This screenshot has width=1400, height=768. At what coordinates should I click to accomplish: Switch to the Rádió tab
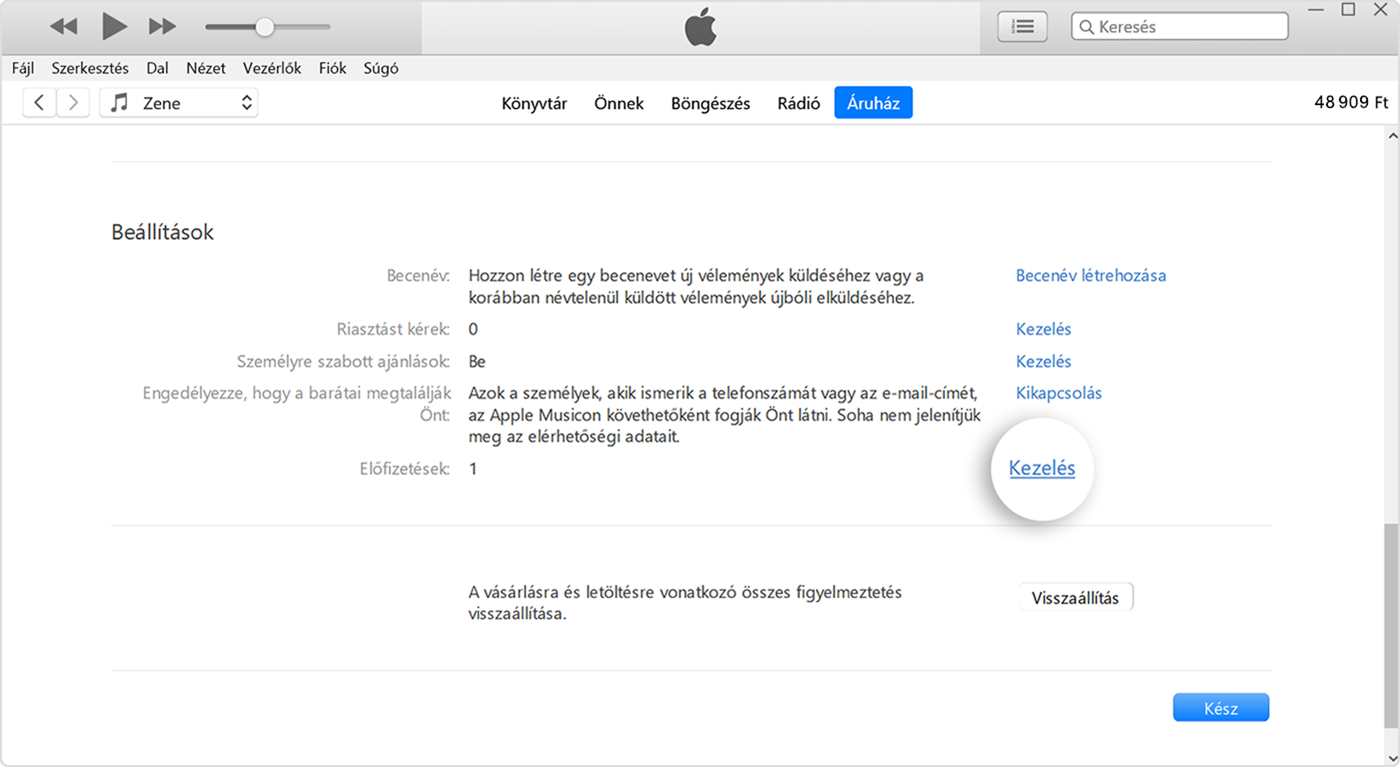tap(798, 102)
